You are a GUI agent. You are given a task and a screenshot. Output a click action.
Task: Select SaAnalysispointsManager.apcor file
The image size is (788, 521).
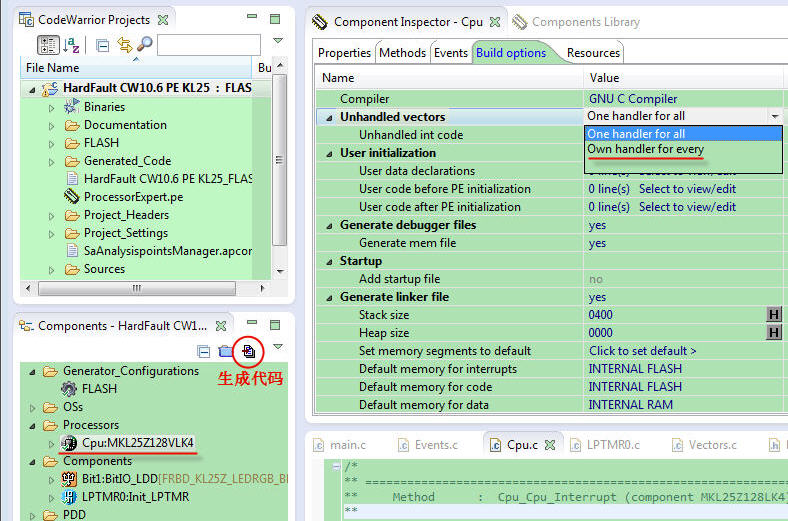168,251
